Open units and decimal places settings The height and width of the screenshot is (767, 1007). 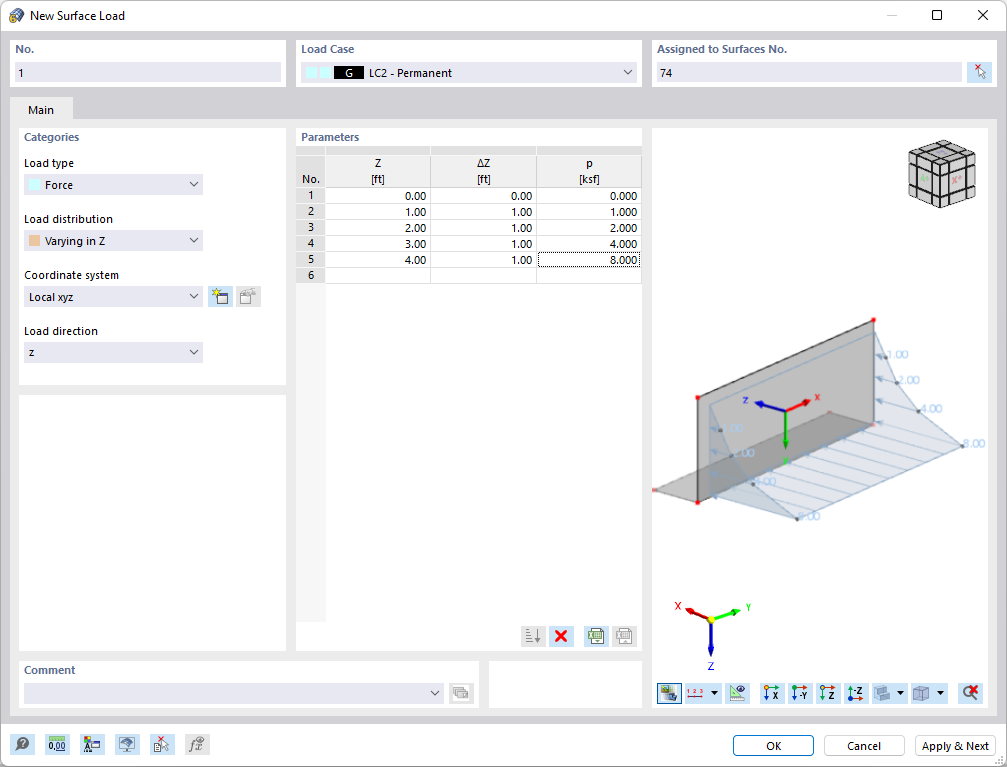[x=57, y=744]
